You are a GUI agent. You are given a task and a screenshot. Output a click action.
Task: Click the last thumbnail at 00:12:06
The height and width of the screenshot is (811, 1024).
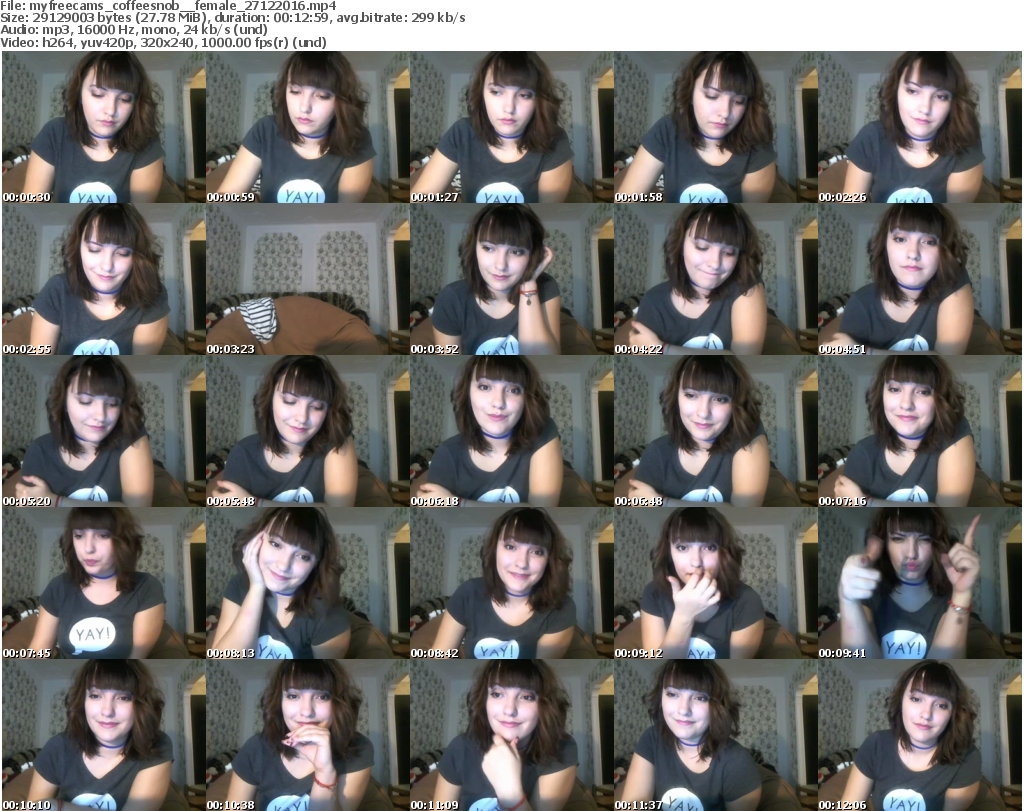coord(919,735)
